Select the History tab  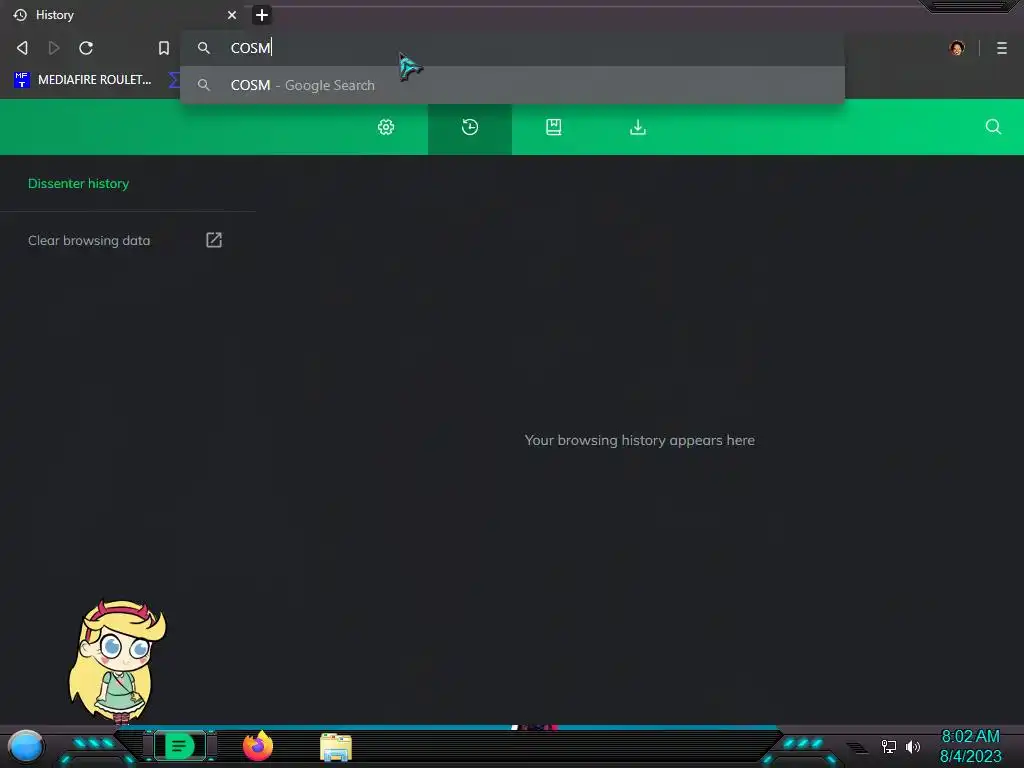pyautogui.click(x=124, y=14)
